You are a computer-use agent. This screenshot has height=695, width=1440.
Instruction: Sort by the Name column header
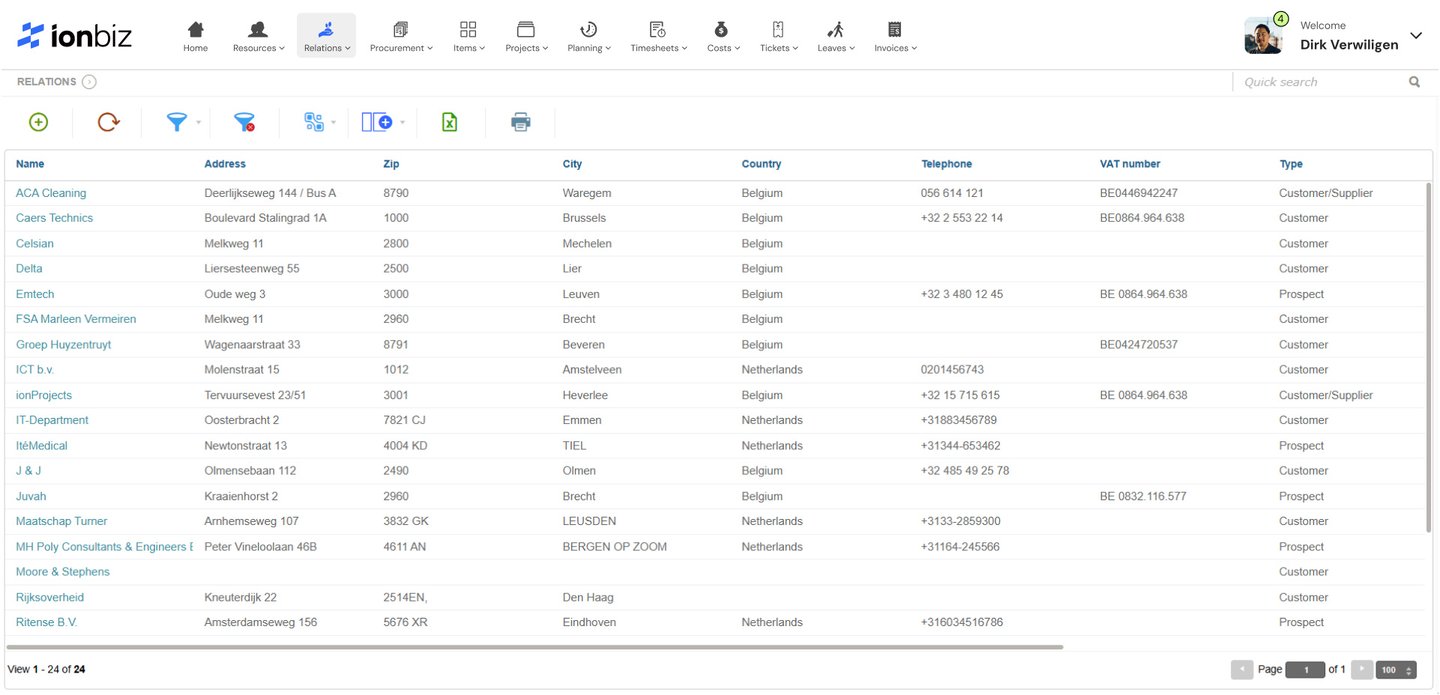(x=30, y=164)
